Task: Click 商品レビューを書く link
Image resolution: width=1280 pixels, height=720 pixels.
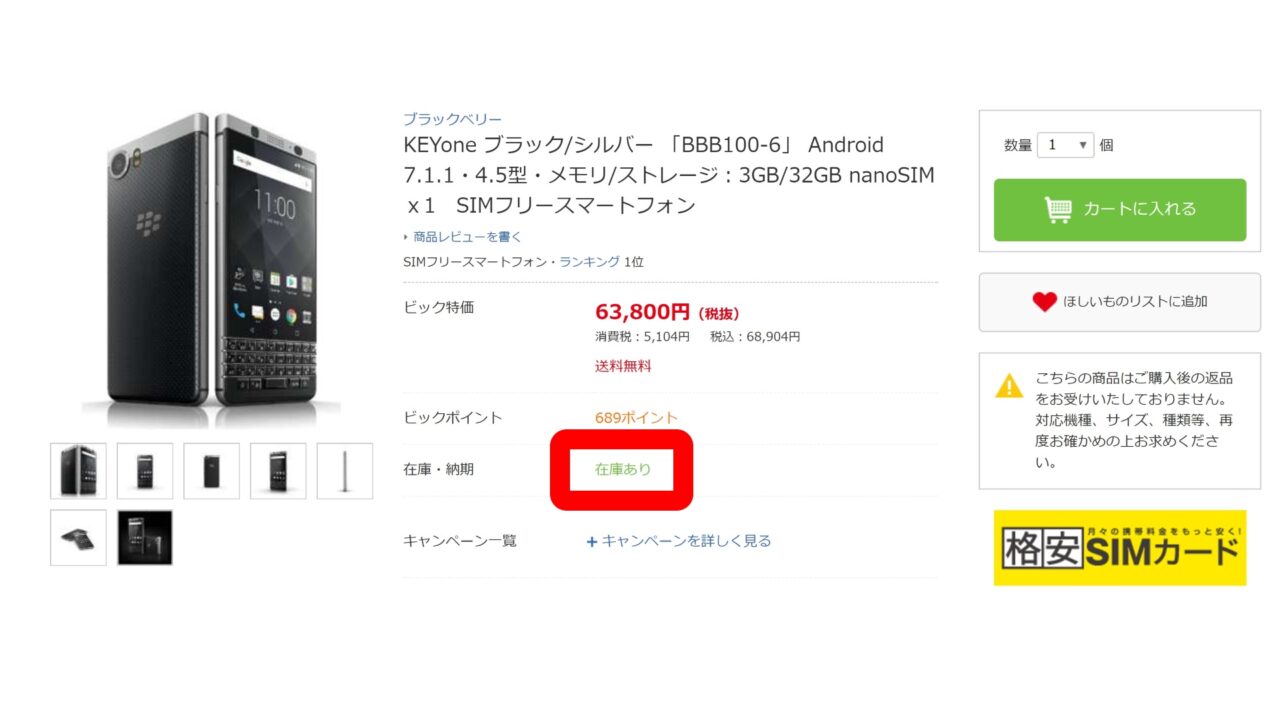Action: click(x=467, y=237)
